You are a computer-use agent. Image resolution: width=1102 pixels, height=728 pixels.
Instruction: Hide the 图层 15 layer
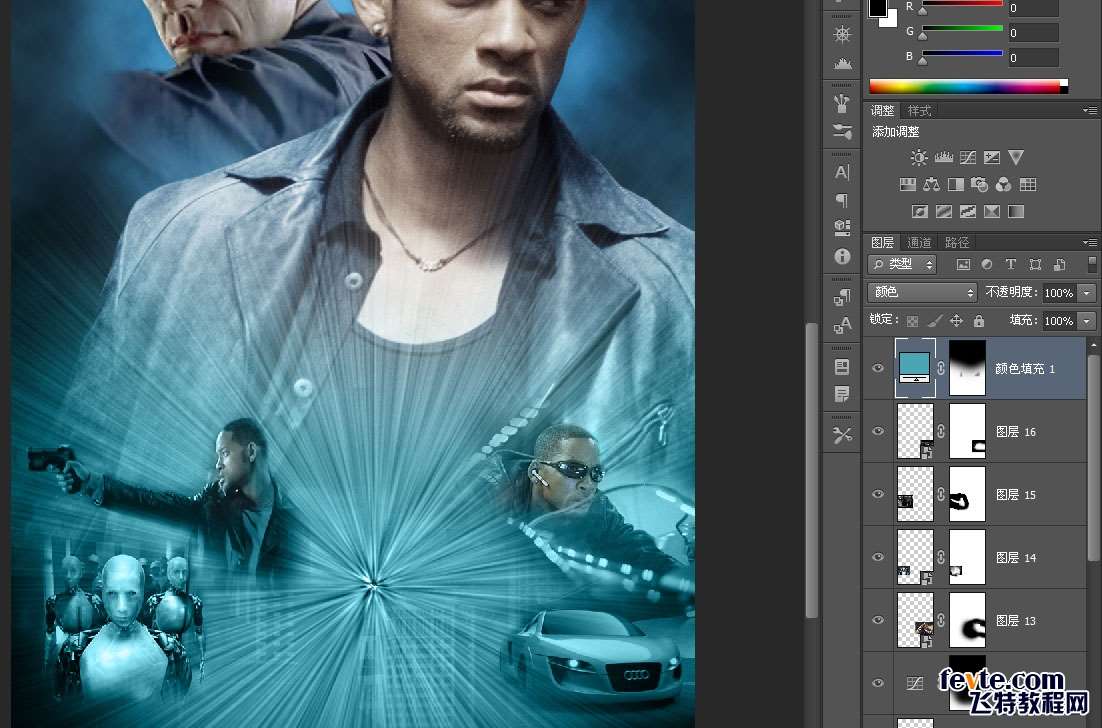[x=878, y=494]
